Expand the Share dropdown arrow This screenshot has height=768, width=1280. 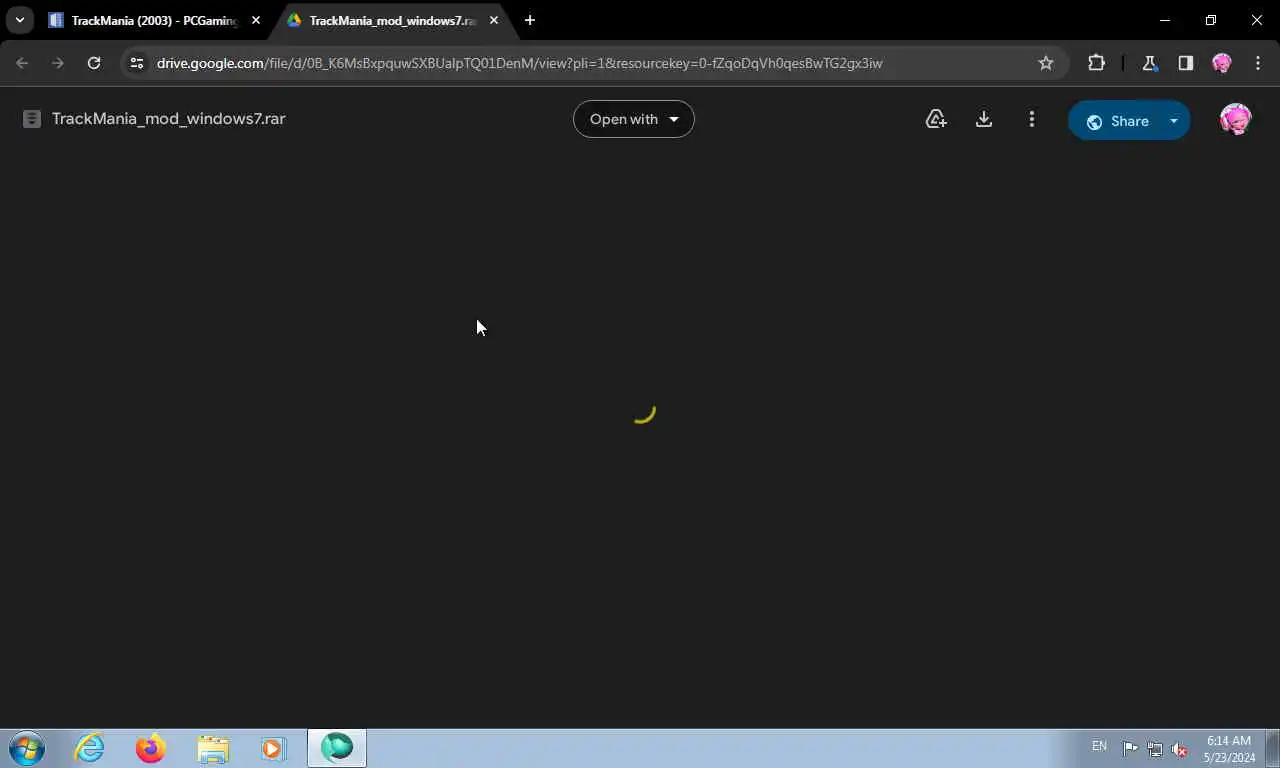click(1174, 121)
